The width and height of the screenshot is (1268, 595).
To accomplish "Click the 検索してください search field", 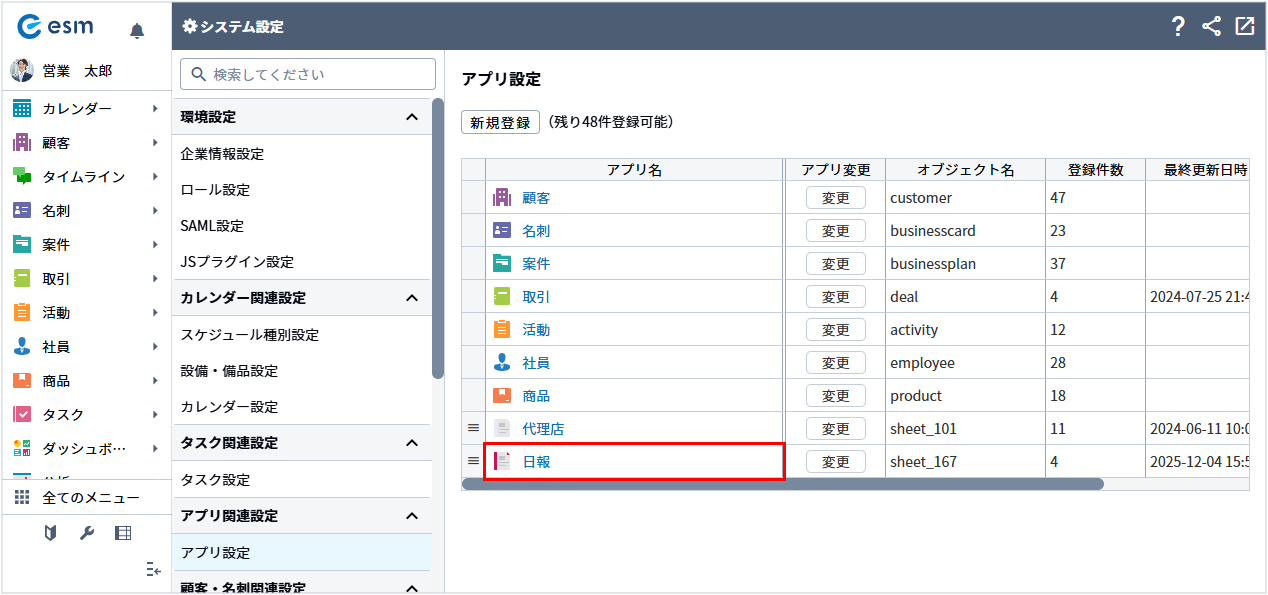I will (308, 74).
